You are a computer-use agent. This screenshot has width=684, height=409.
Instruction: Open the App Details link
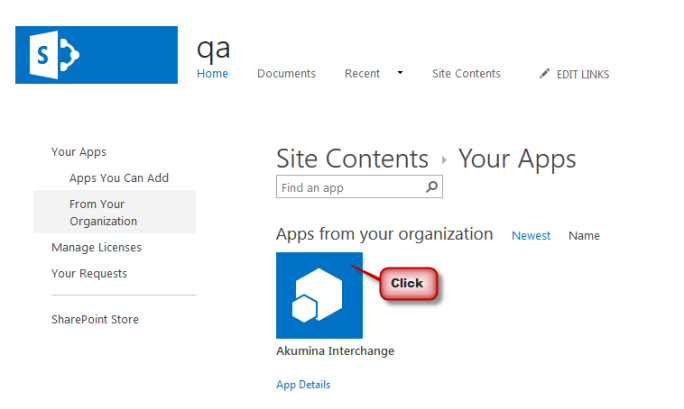(x=303, y=385)
